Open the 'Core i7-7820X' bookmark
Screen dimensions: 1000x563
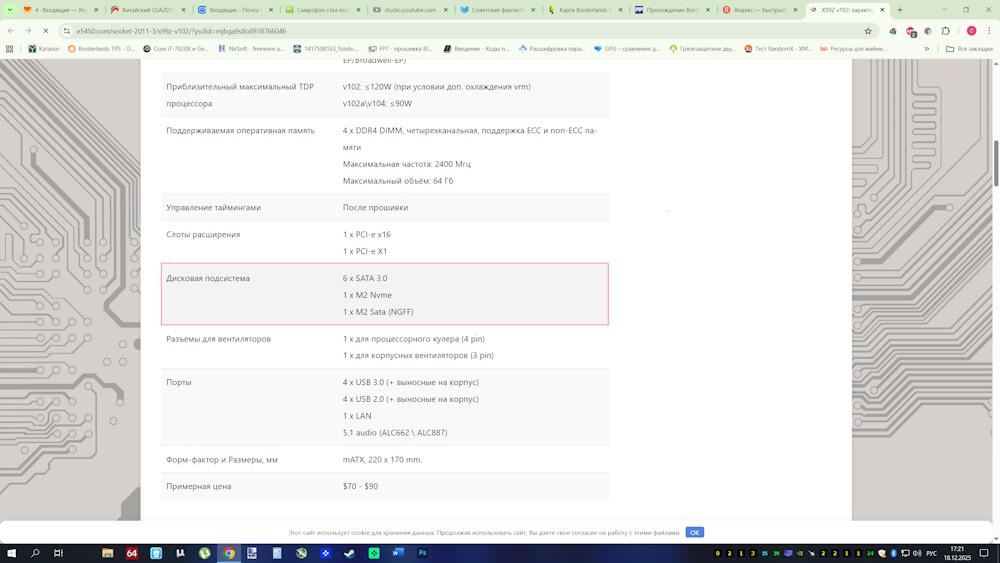click(176, 48)
